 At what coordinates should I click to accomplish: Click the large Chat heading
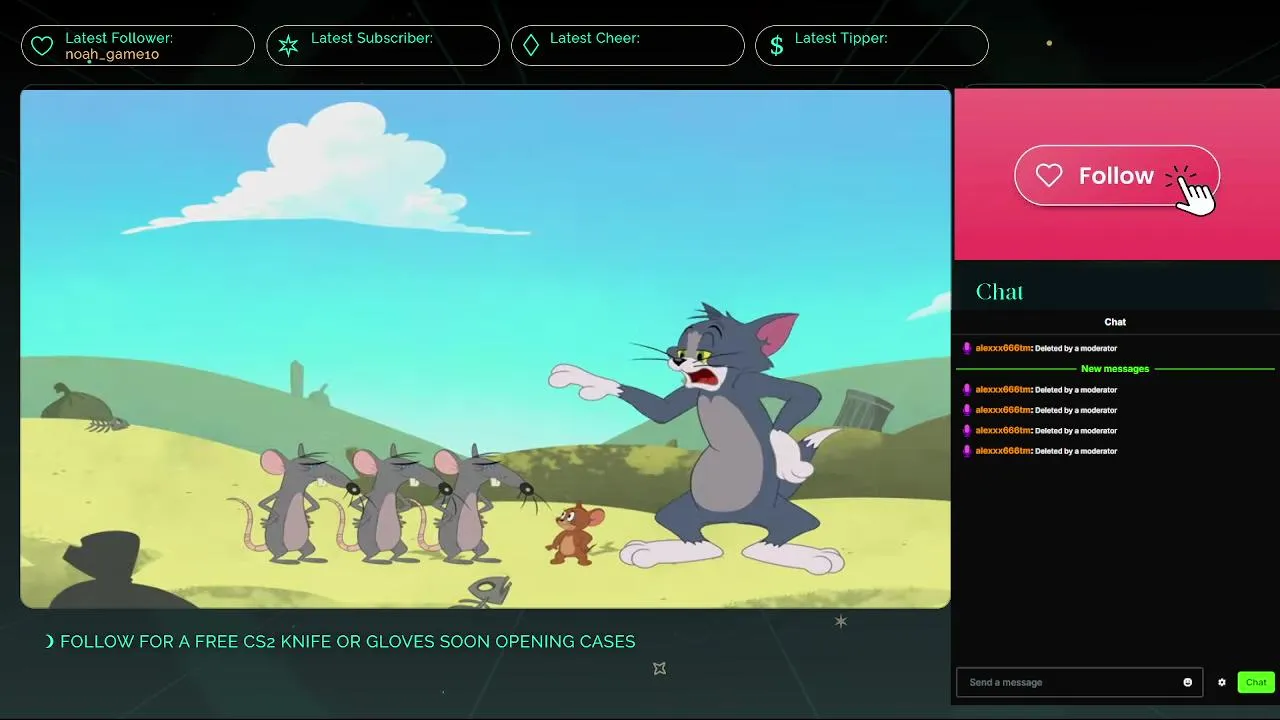pos(1000,292)
